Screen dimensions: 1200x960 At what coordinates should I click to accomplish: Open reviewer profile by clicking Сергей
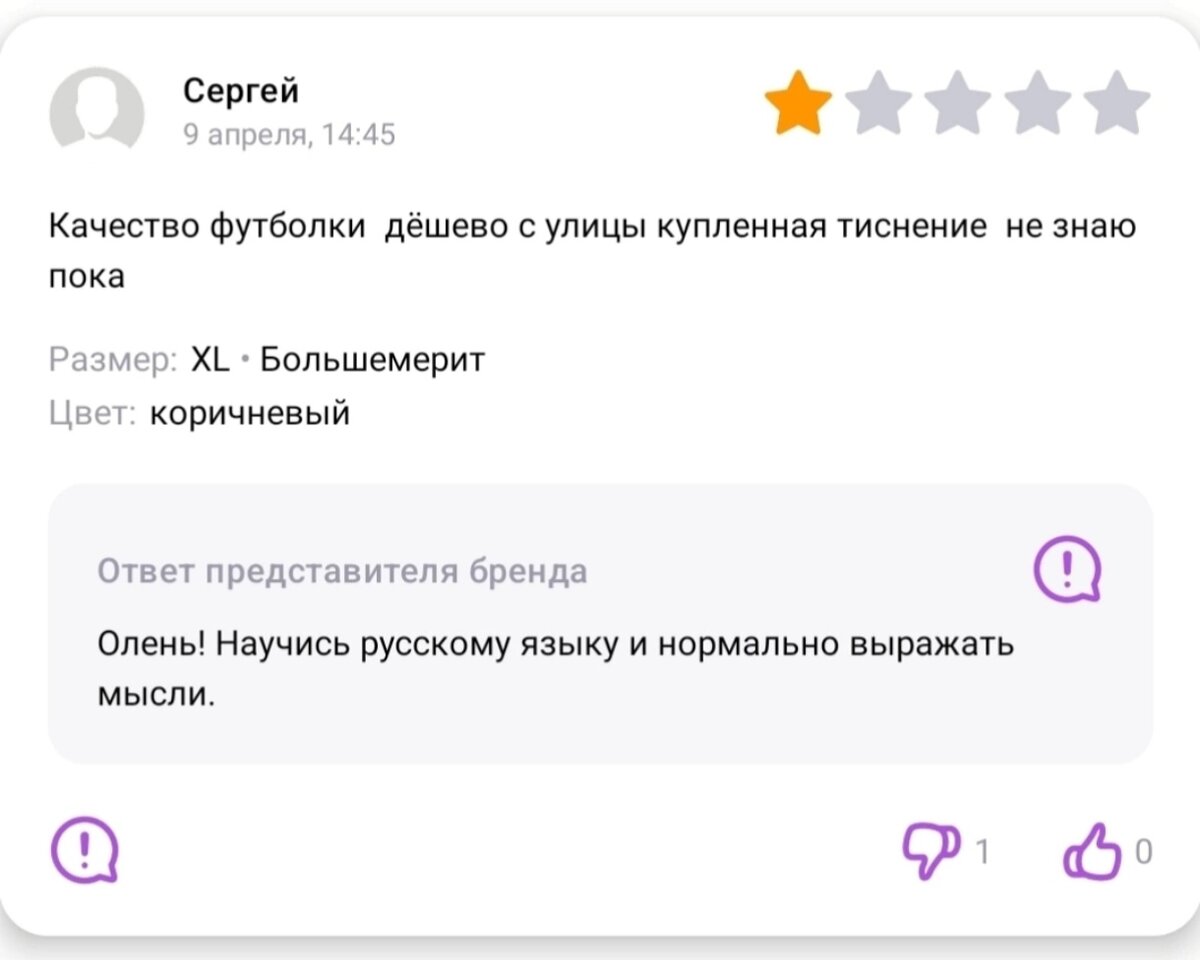coord(241,90)
